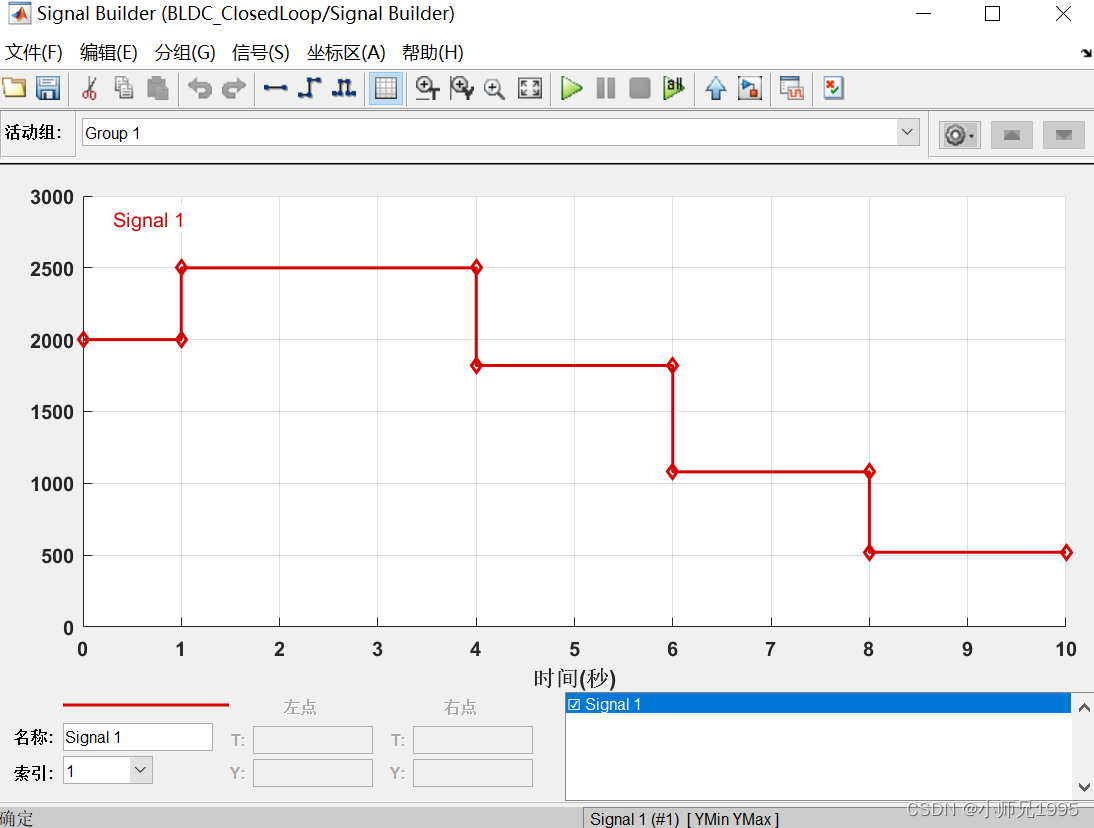Add a constant signal

point(276,88)
